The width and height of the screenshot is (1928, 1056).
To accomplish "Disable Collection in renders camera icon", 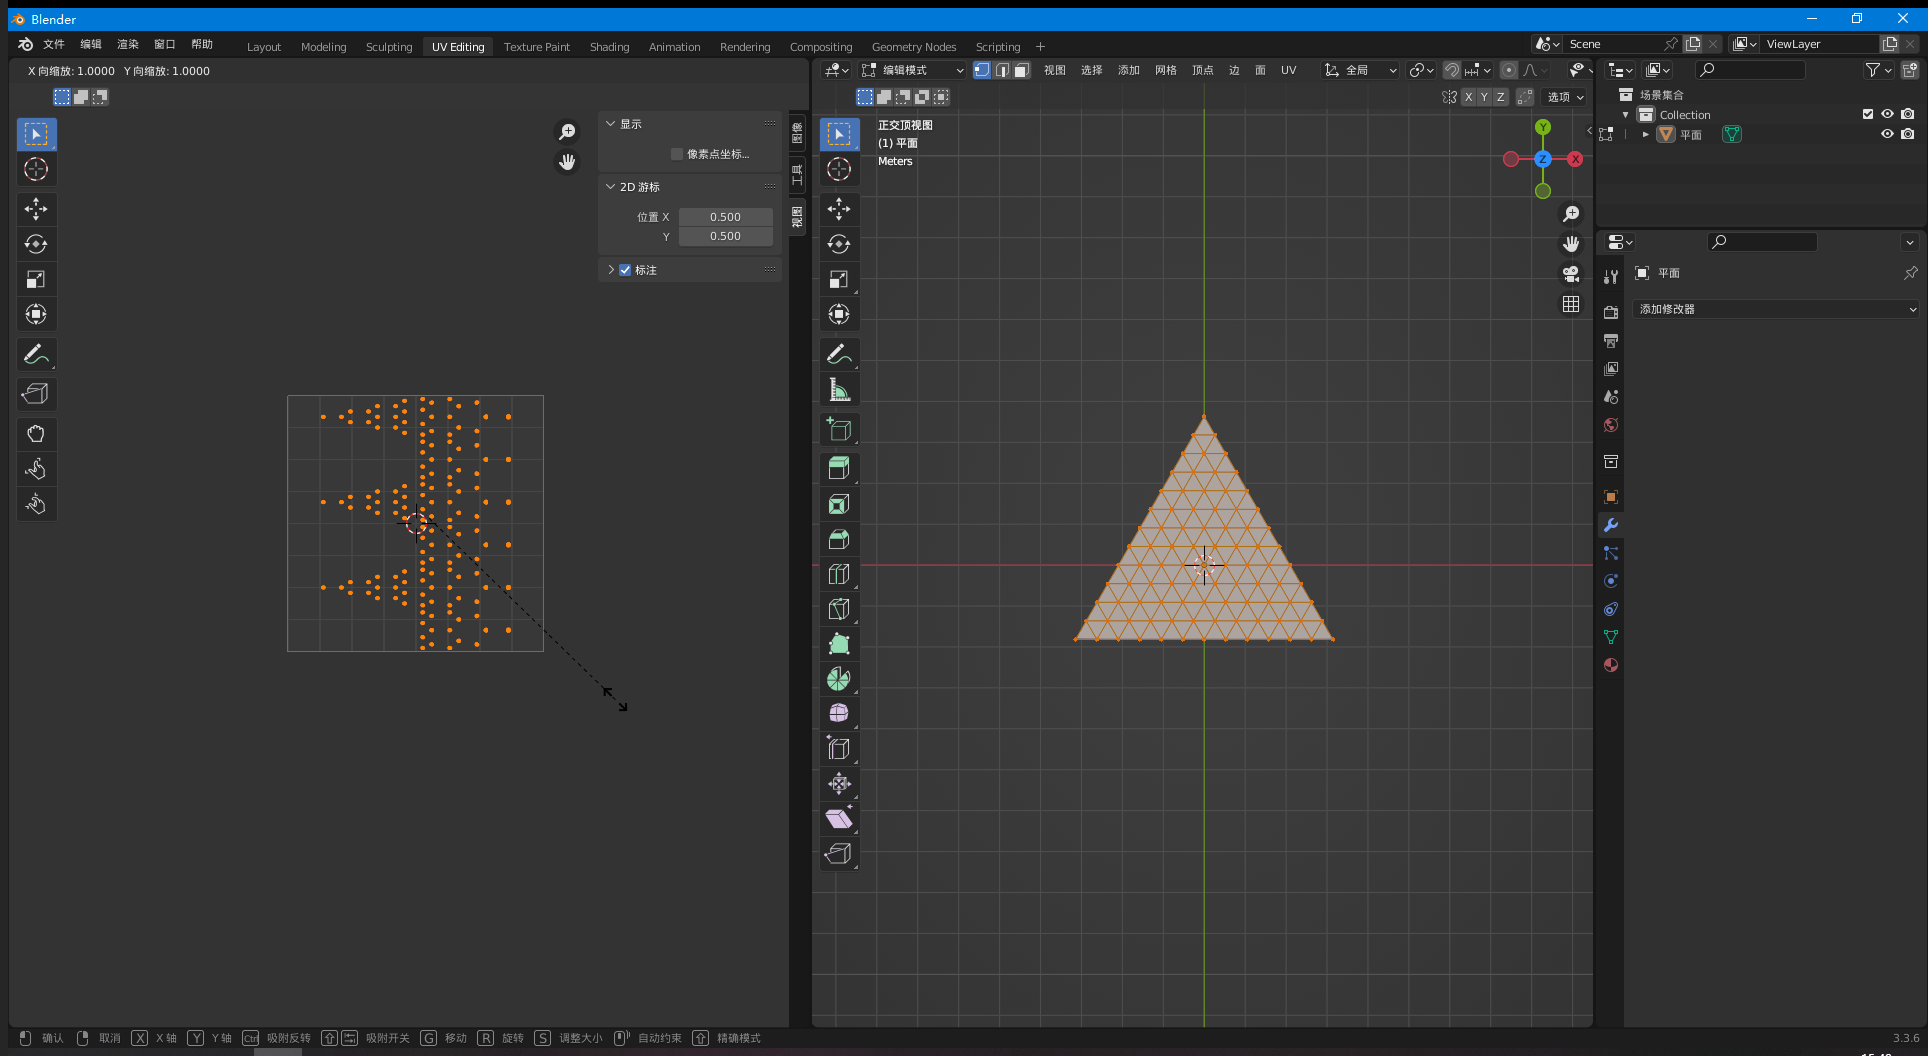I will pyautogui.click(x=1908, y=114).
